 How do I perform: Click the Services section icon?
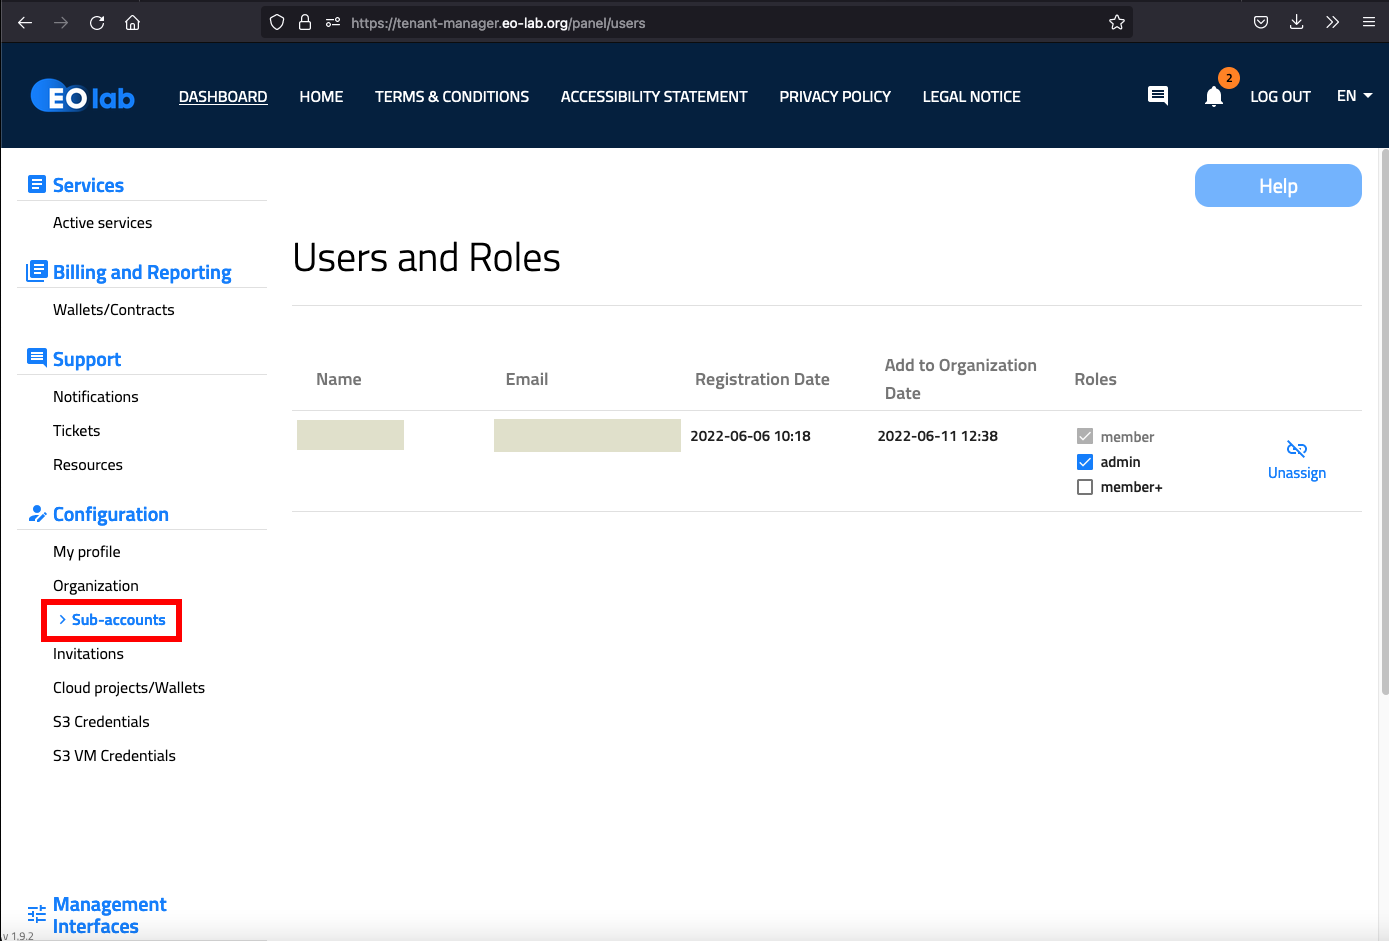[x=37, y=184]
